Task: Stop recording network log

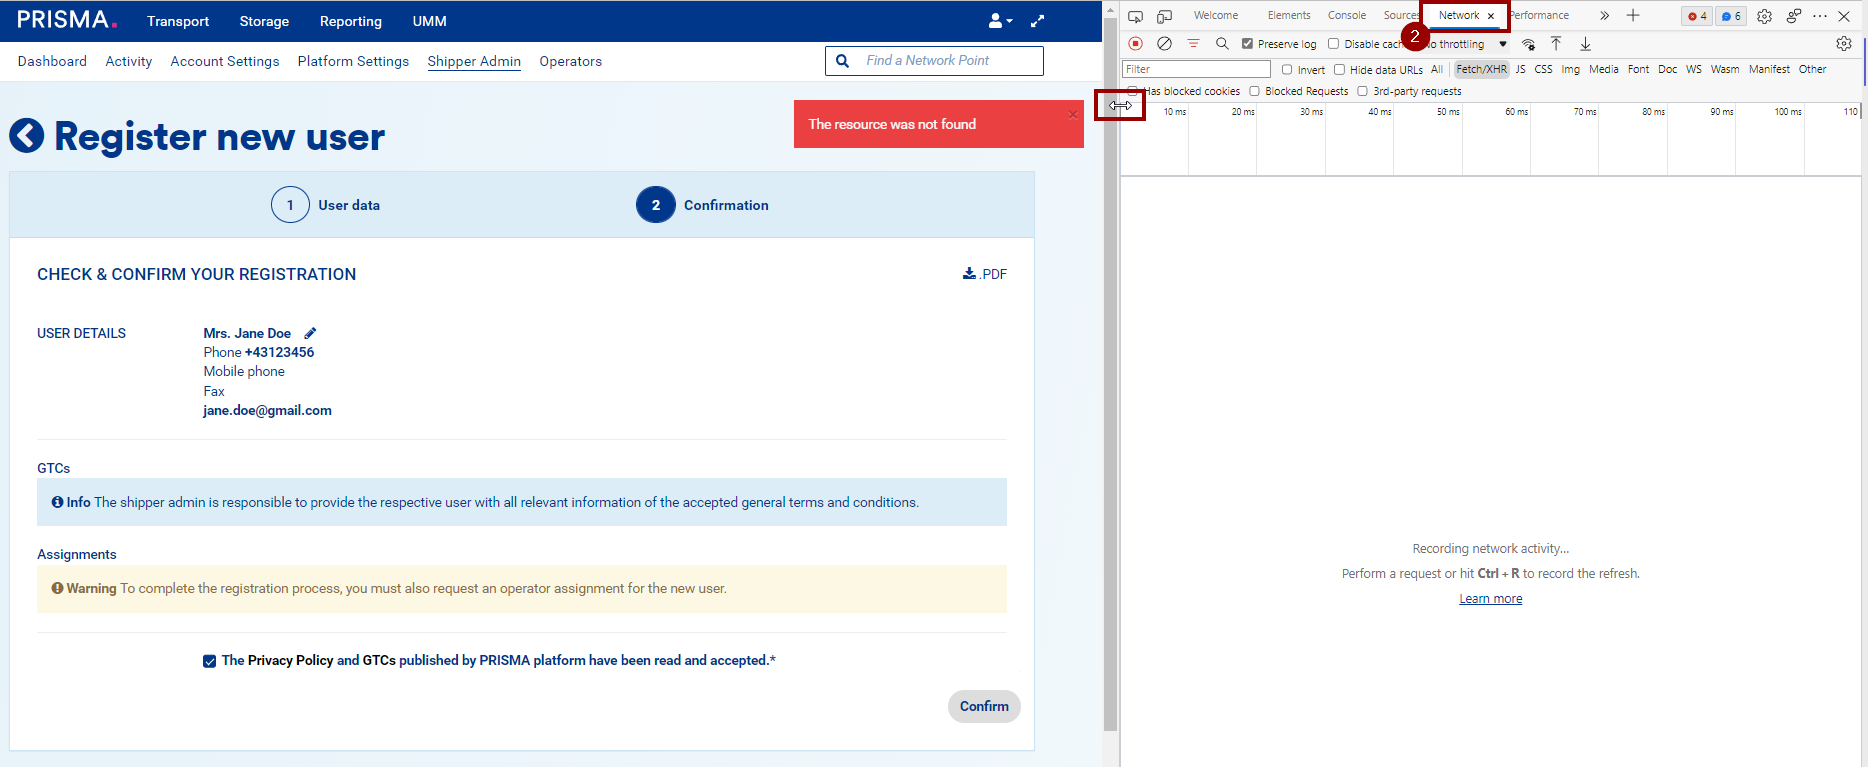Action: click(x=1135, y=44)
